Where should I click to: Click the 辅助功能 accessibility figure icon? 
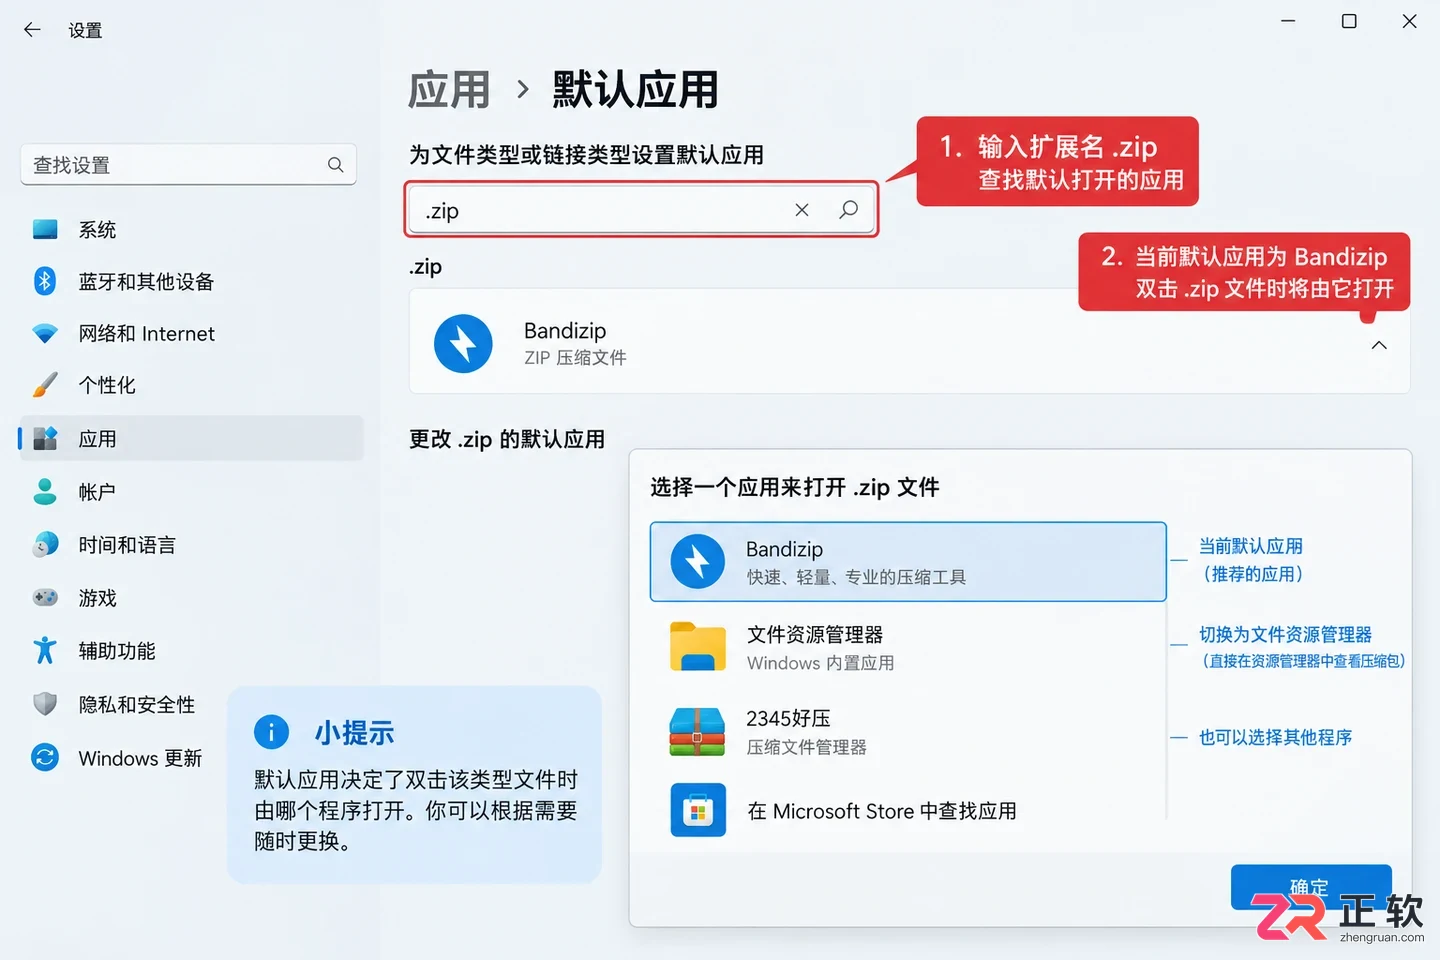click(x=45, y=651)
